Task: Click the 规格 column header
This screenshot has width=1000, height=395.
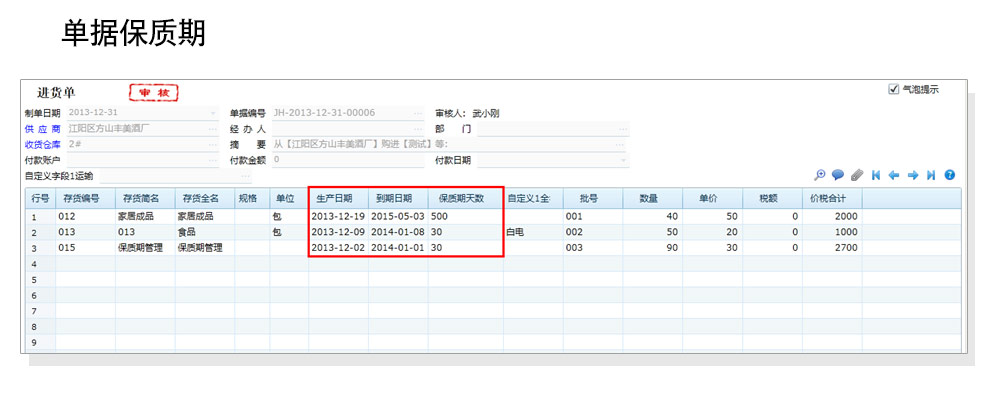Action: 252,198
